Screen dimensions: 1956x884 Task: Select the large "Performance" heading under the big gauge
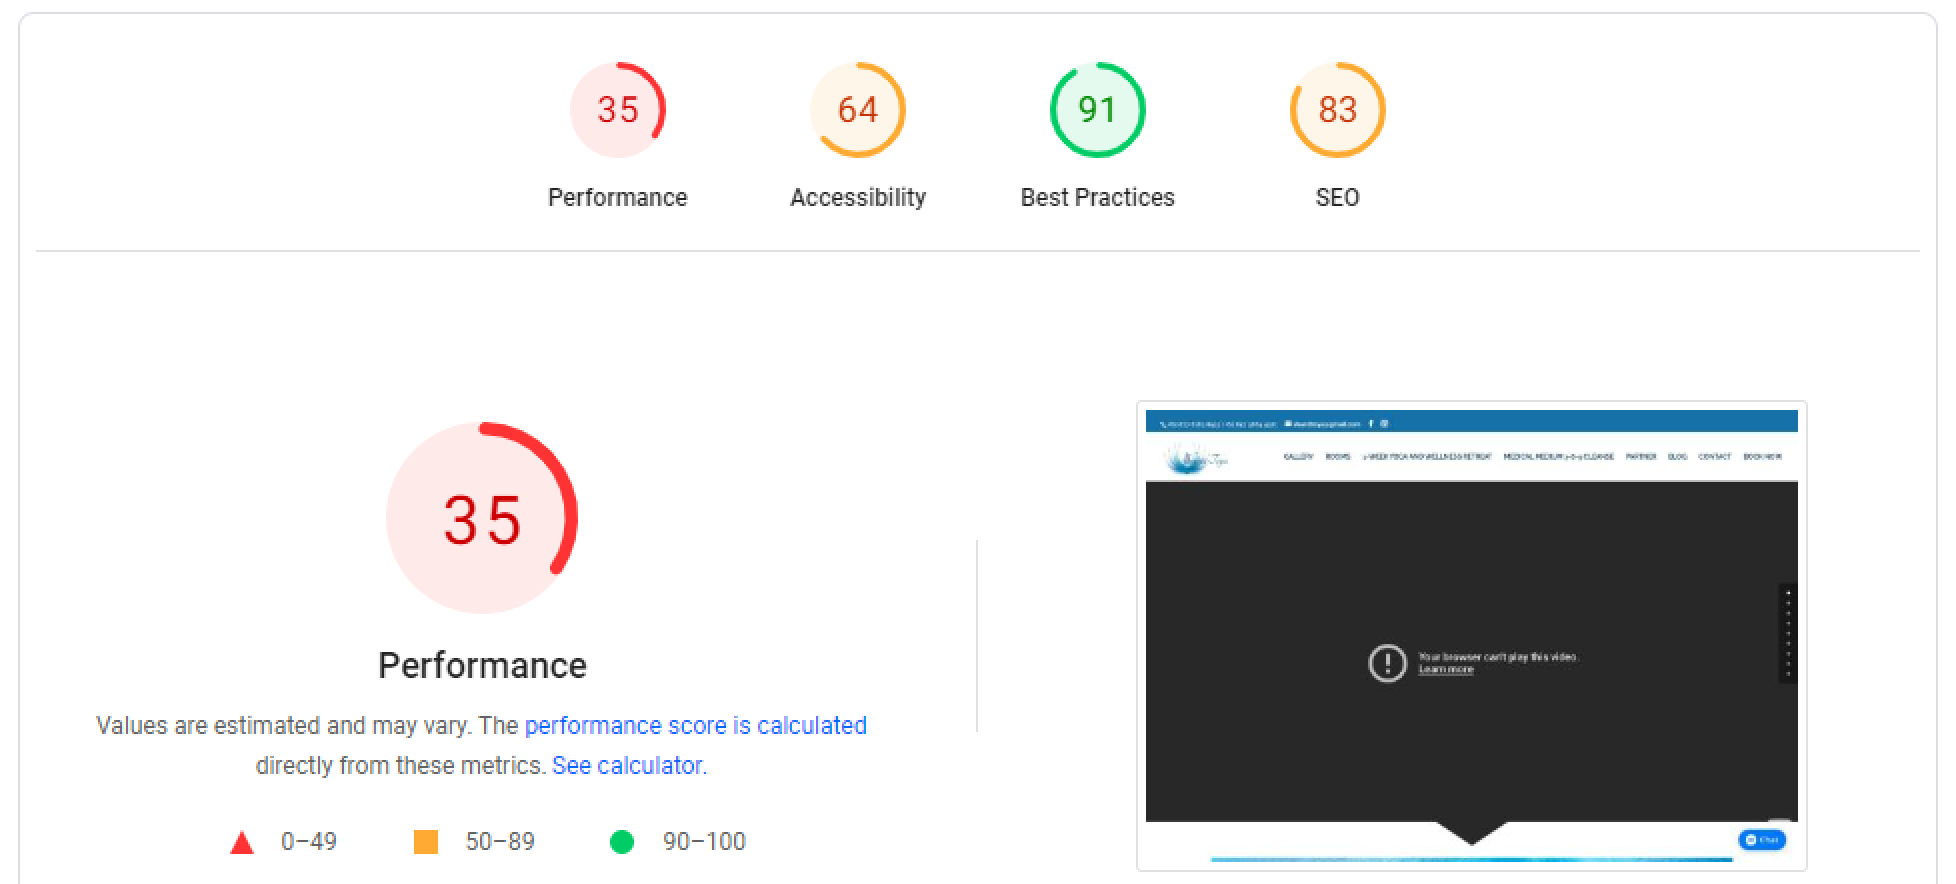click(x=482, y=665)
